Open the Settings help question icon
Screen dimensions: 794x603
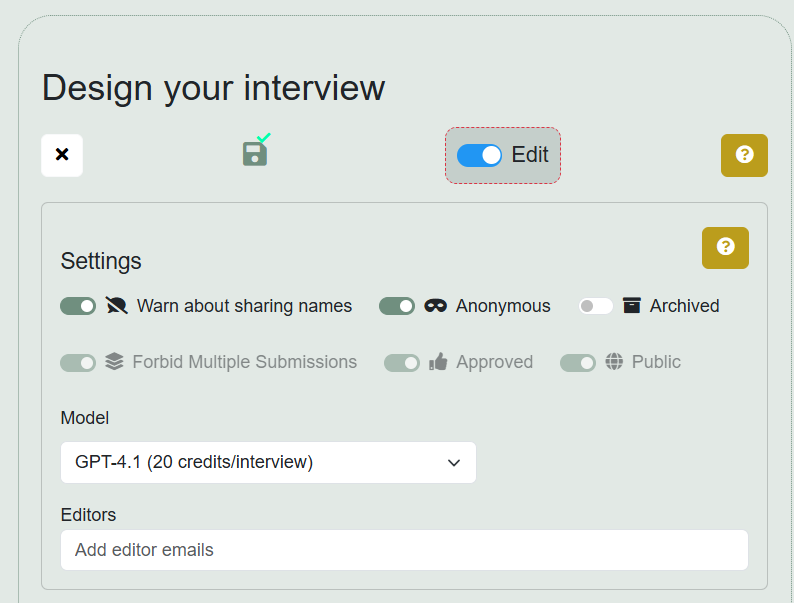click(725, 247)
